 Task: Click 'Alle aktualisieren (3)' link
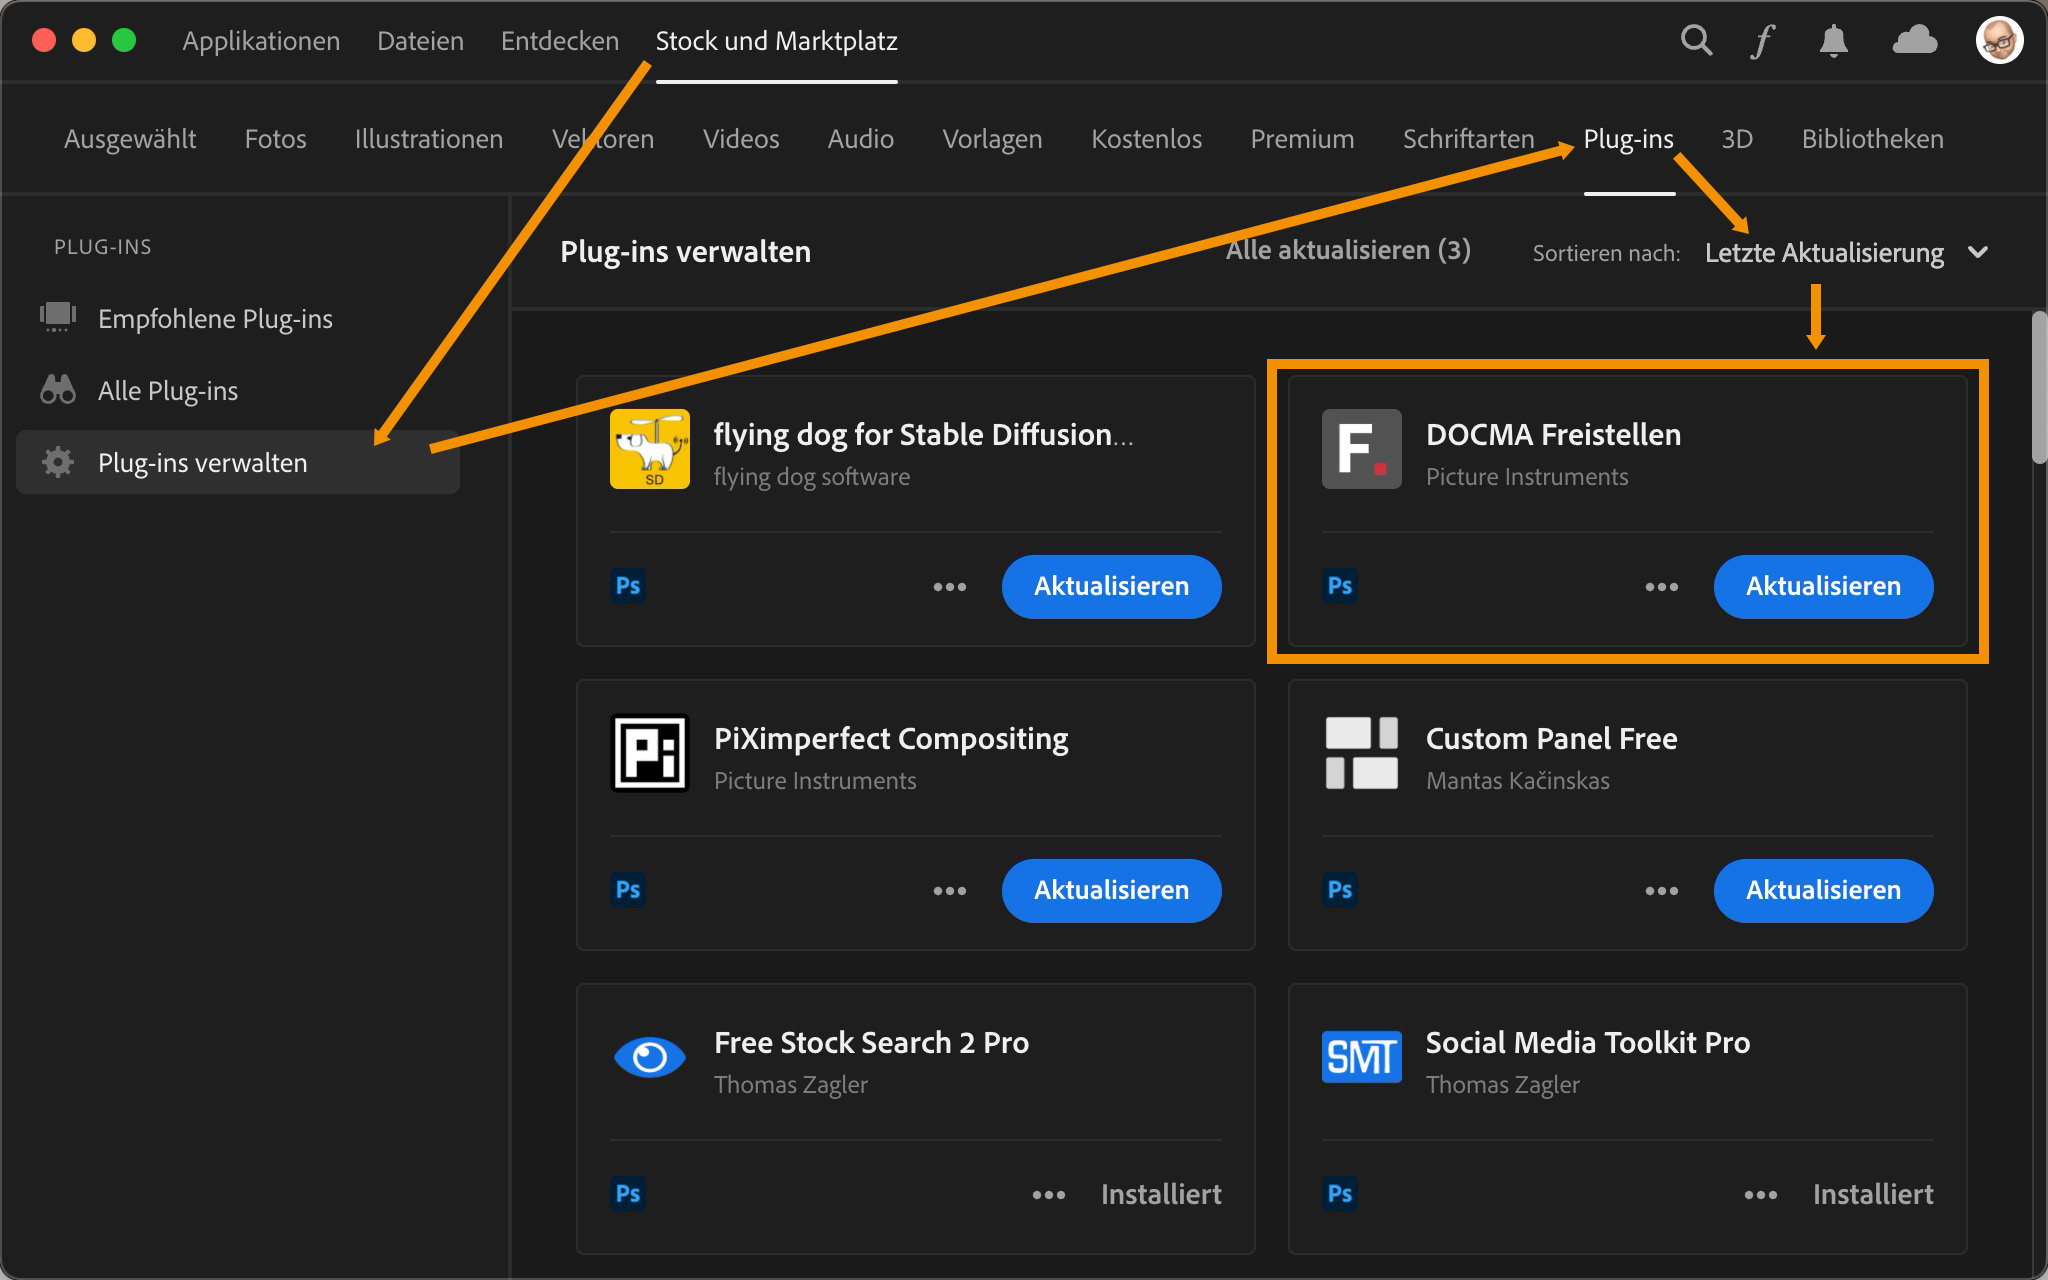[1347, 251]
